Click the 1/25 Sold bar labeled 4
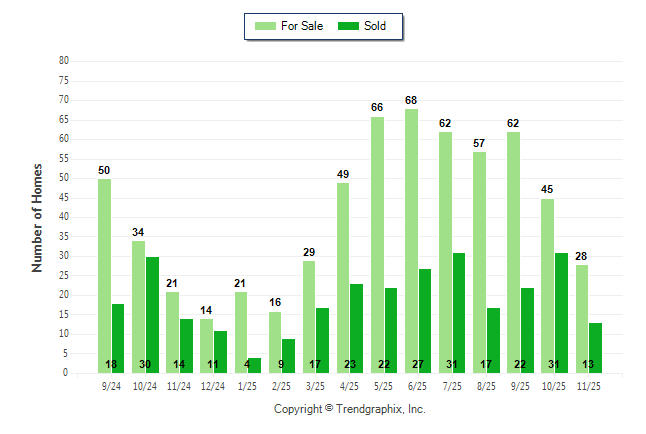Screen dimensions: 646x434 point(255,365)
